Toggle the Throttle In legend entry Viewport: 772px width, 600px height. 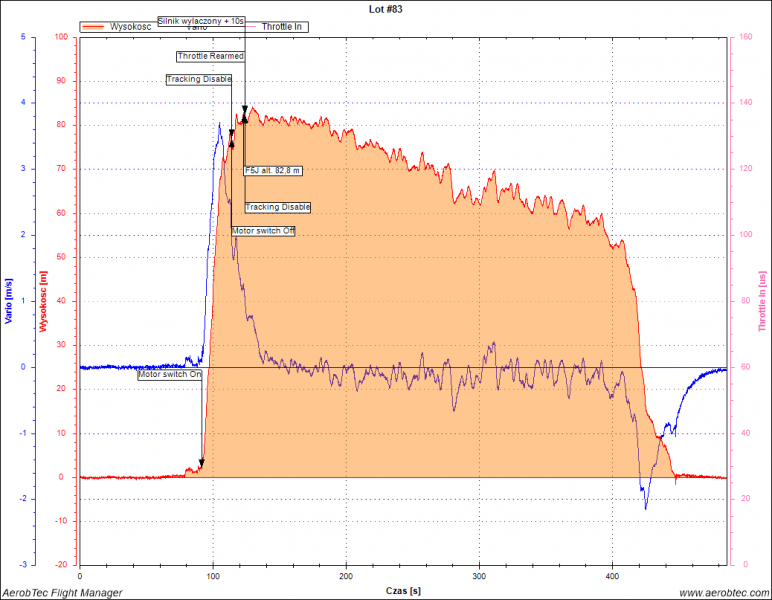pyautogui.click(x=283, y=26)
